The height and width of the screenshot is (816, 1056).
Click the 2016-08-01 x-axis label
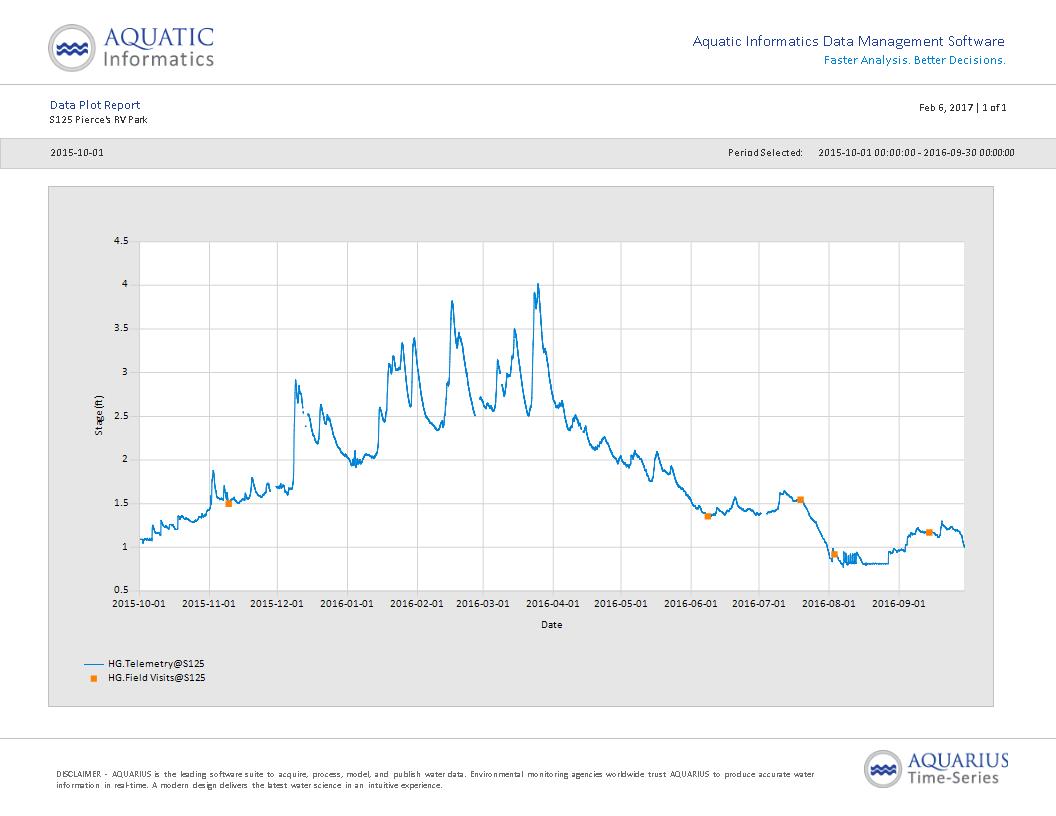[829, 604]
